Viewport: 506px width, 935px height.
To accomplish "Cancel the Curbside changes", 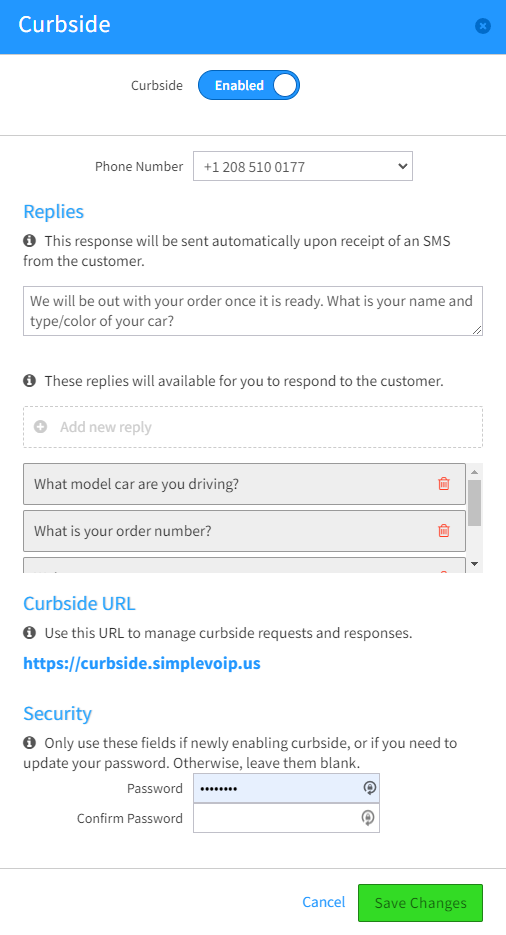I will [x=324, y=902].
